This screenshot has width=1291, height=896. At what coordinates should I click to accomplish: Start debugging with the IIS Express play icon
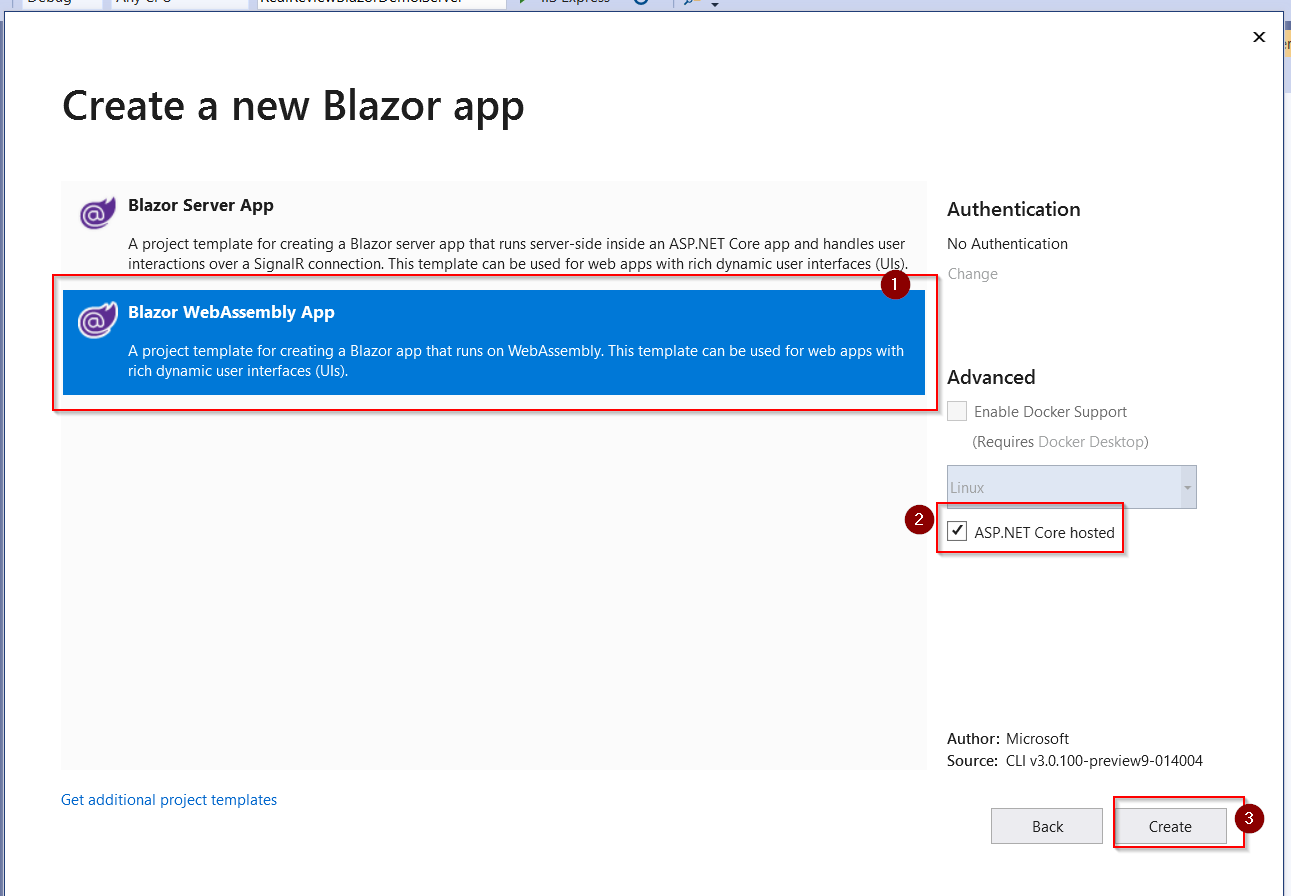coord(522,3)
